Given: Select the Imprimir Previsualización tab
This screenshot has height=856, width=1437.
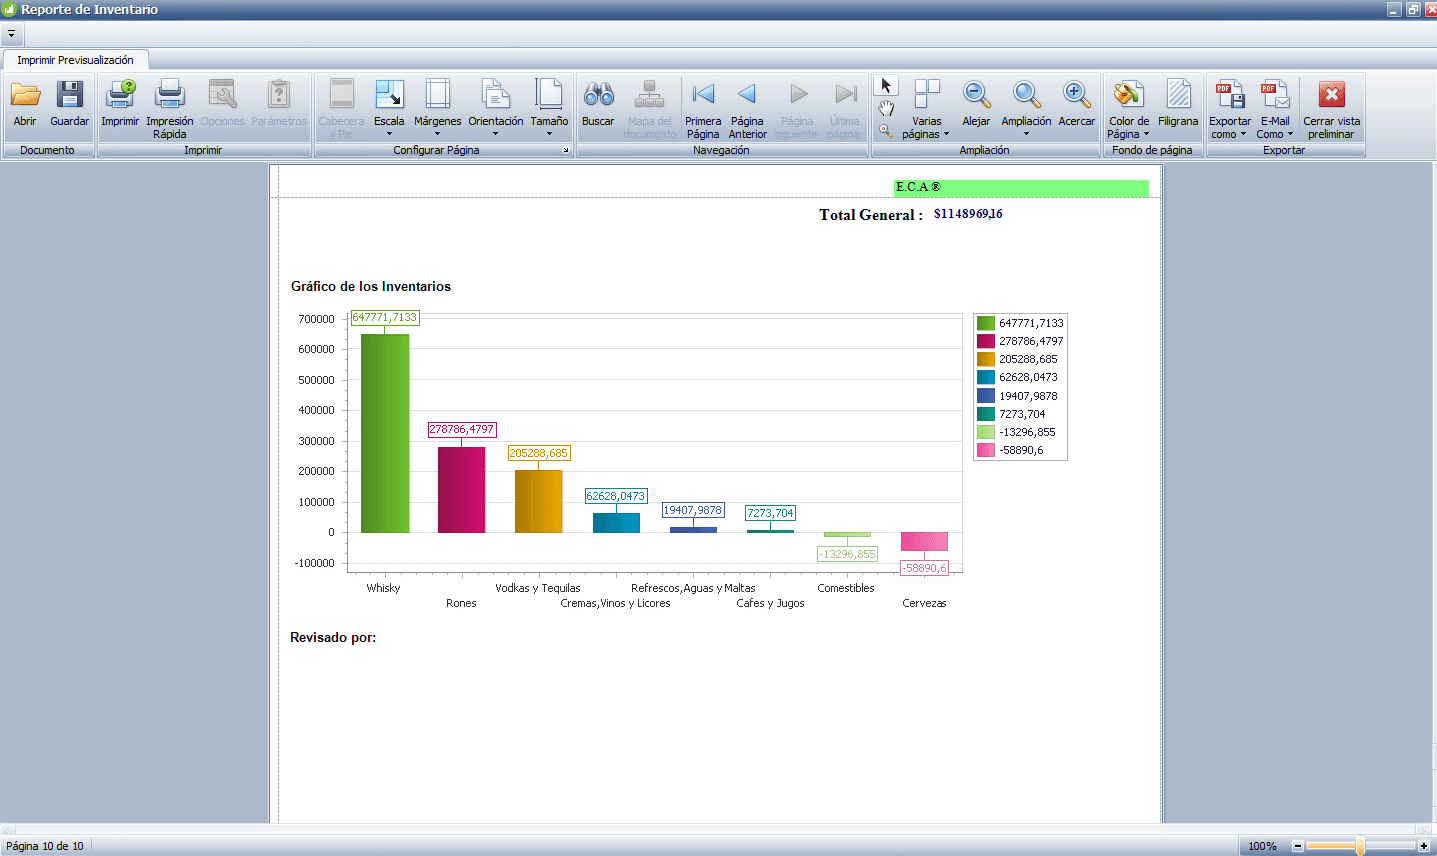Looking at the screenshot, I should pos(75,60).
